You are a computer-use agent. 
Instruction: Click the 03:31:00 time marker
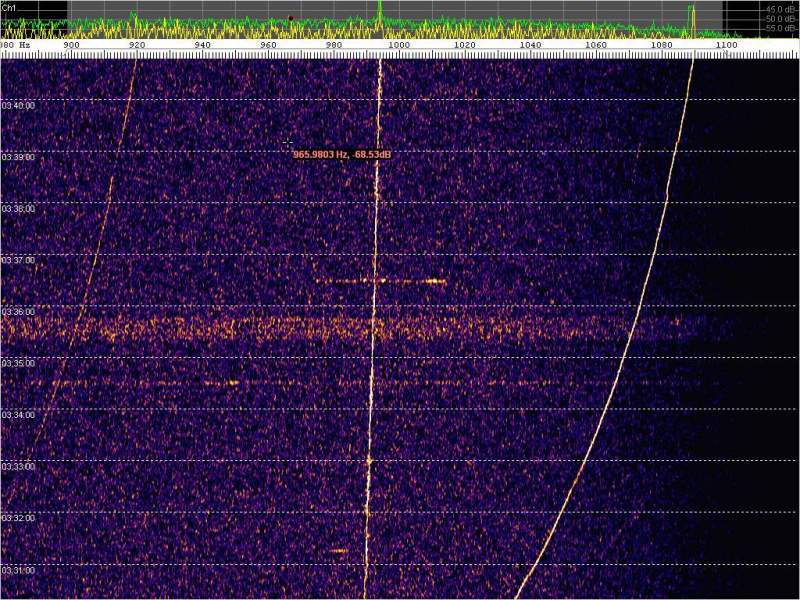[x=19, y=570]
